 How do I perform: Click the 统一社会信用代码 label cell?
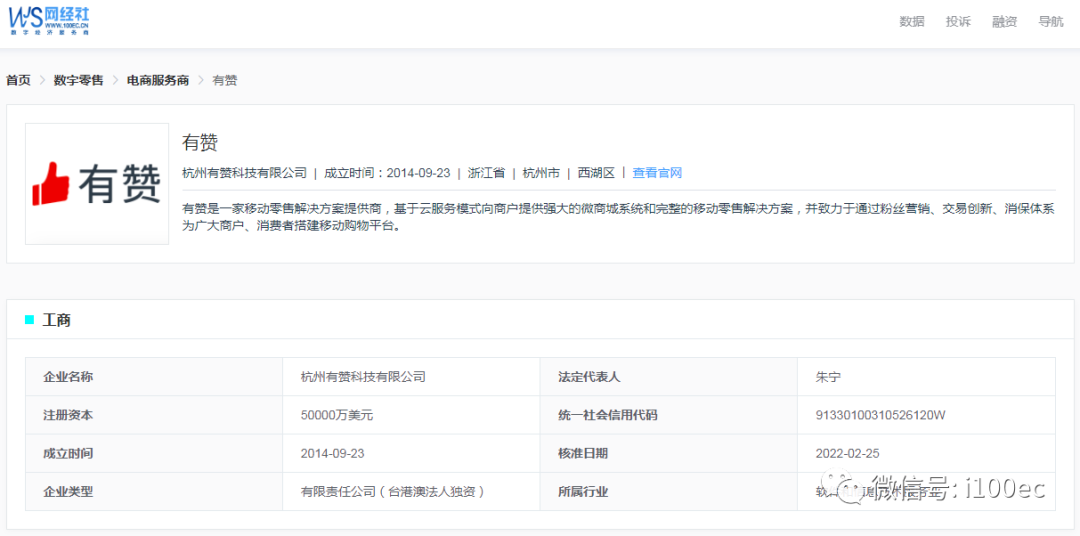pyautogui.click(x=669, y=415)
